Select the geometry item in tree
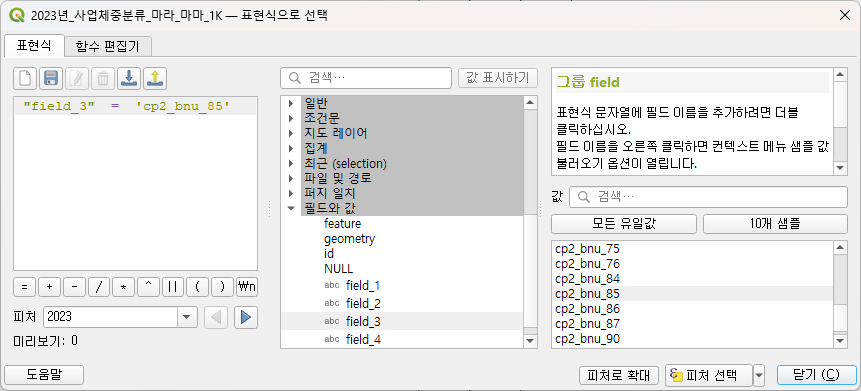The image size is (861, 391). pos(349,239)
